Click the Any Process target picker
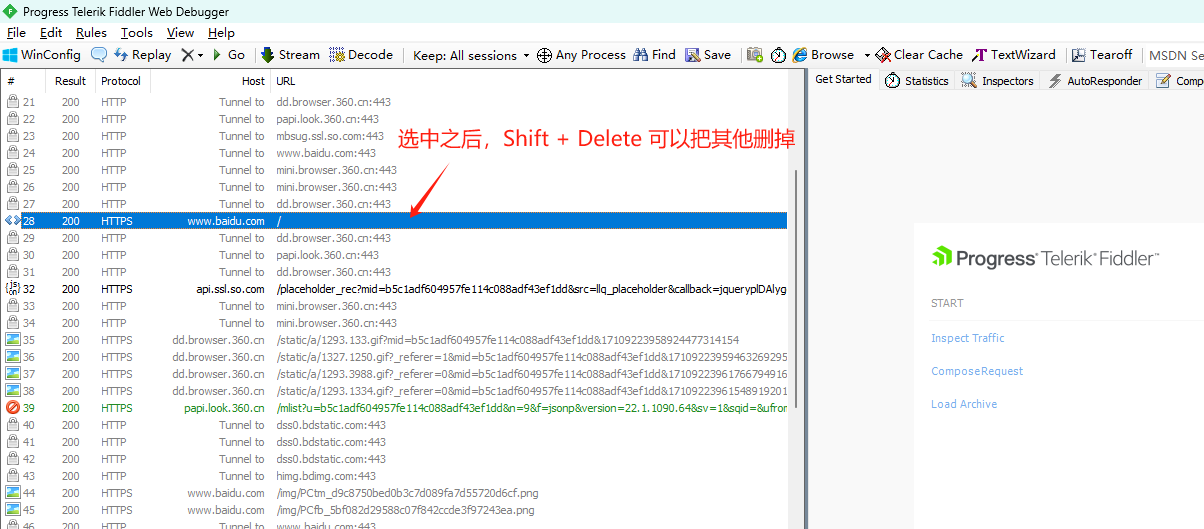 point(581,55)
